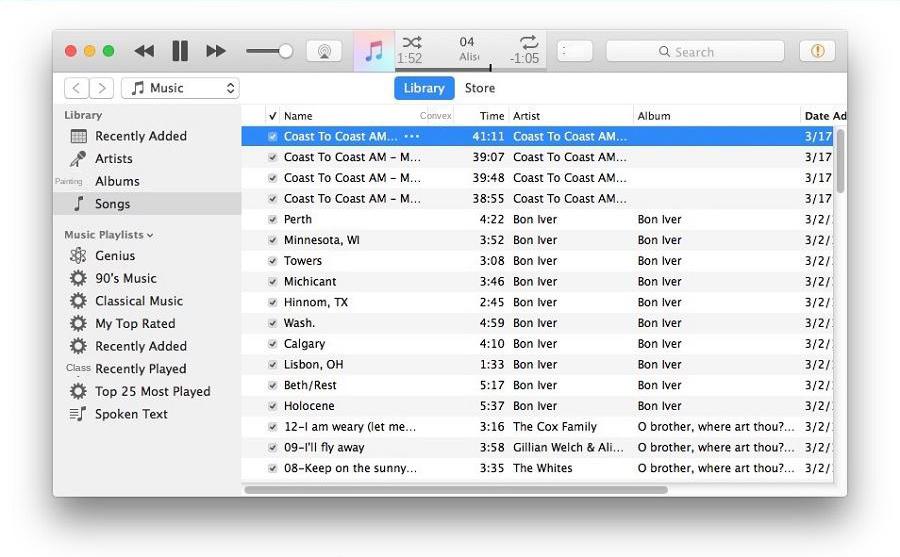900x557 pixels.
Task: Click the Search field
Action: click(x=695, y=51)
